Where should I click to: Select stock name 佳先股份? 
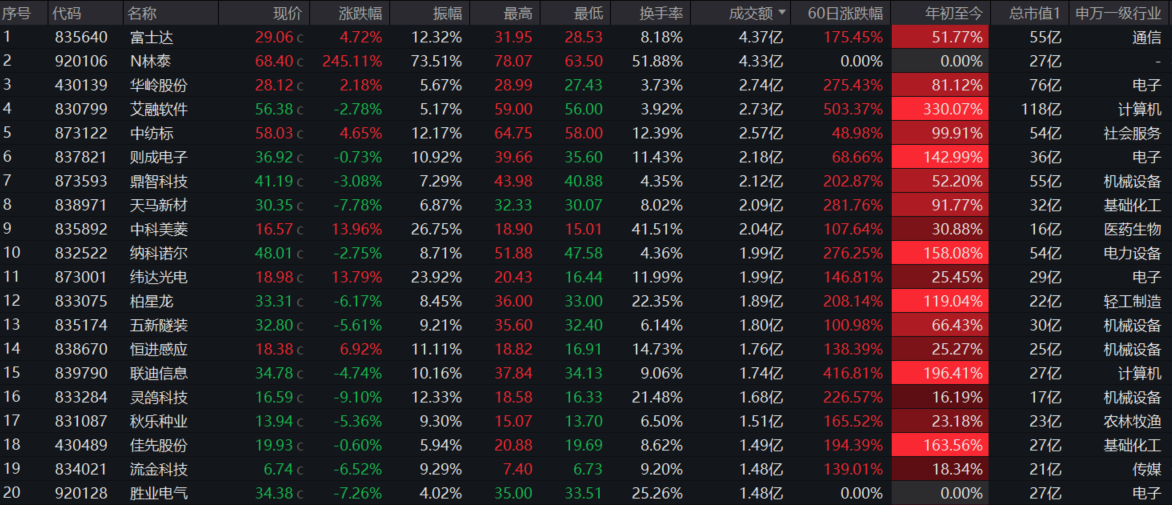point(158,445)
